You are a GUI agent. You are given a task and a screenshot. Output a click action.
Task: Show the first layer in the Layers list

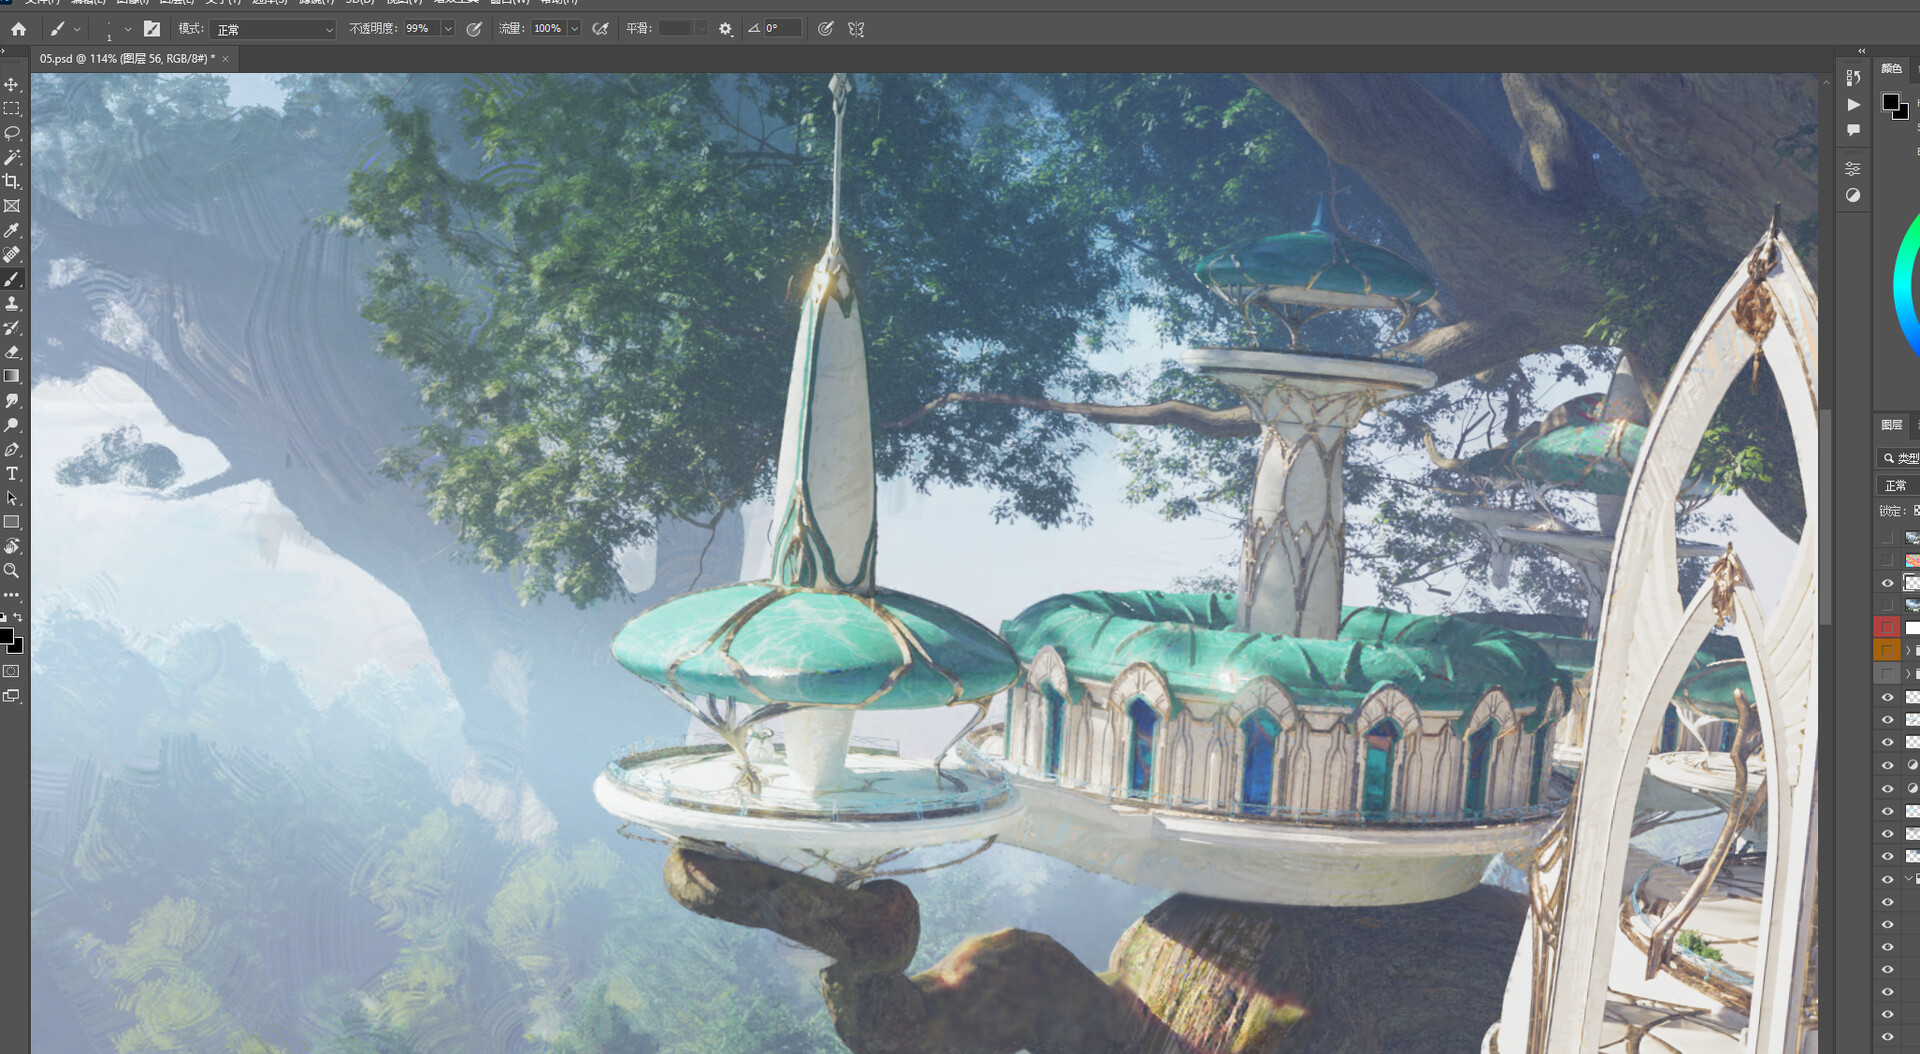pos(1887,538)
